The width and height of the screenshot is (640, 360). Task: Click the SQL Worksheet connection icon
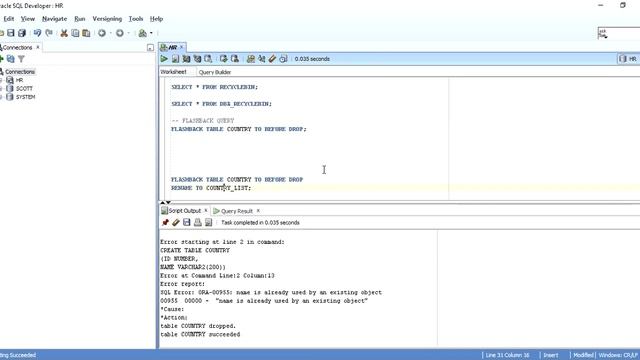(x=142, y=33)
